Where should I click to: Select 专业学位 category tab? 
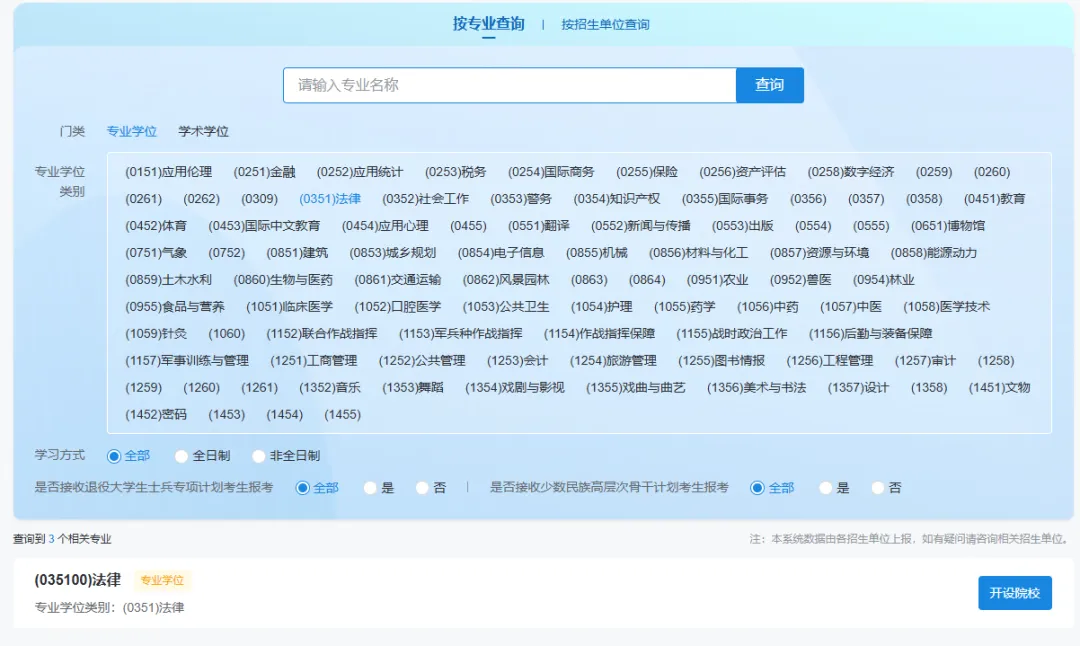point(132,131)
